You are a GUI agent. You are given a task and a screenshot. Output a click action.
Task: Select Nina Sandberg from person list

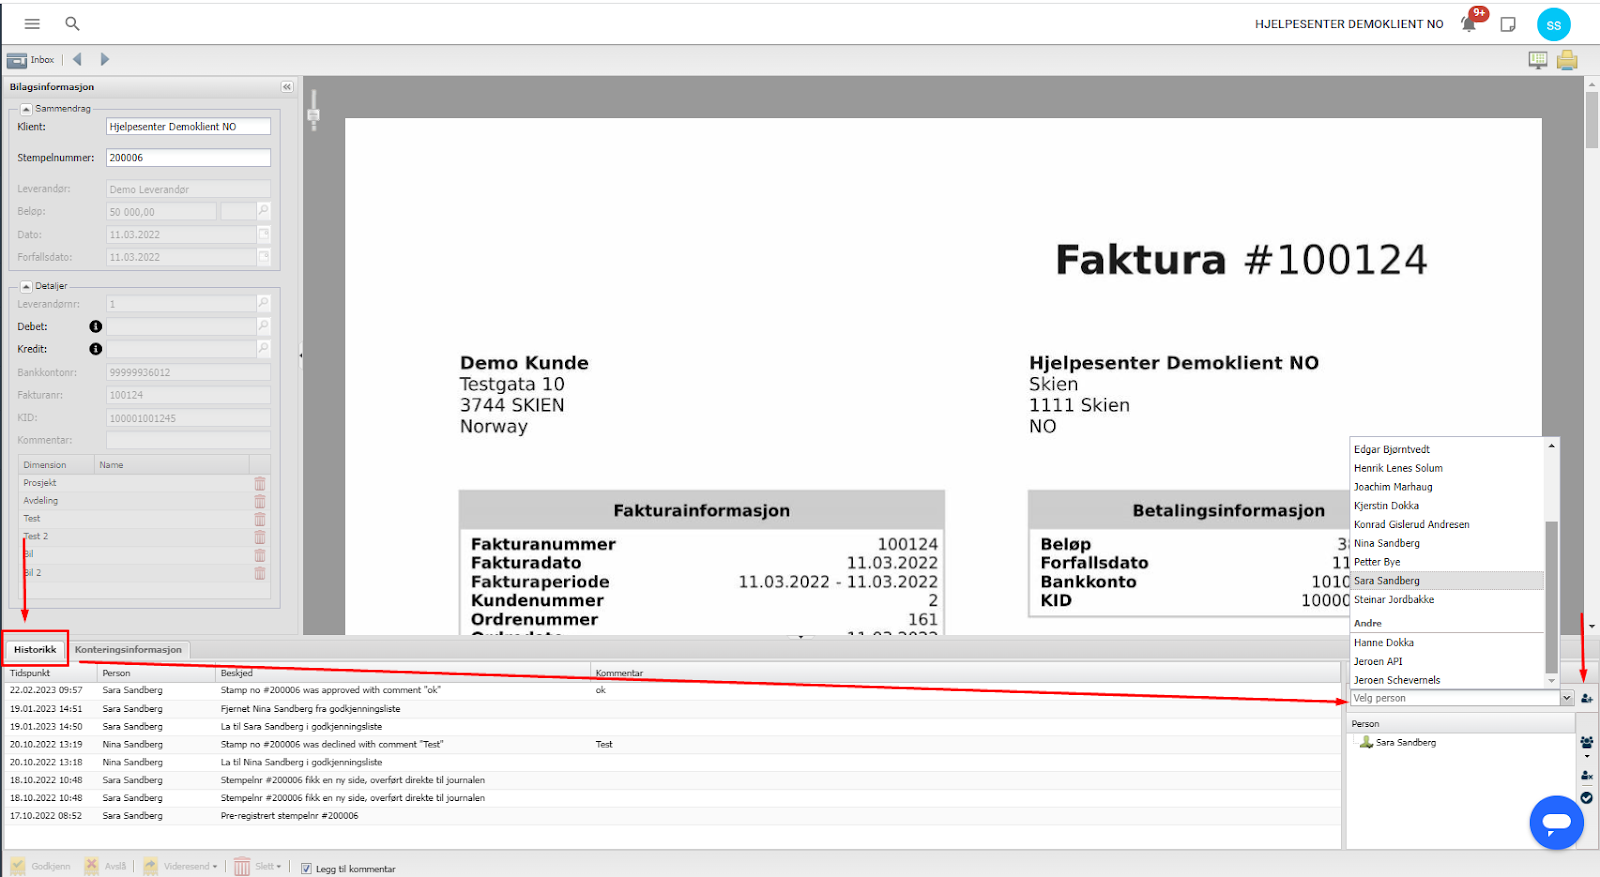1387,543
